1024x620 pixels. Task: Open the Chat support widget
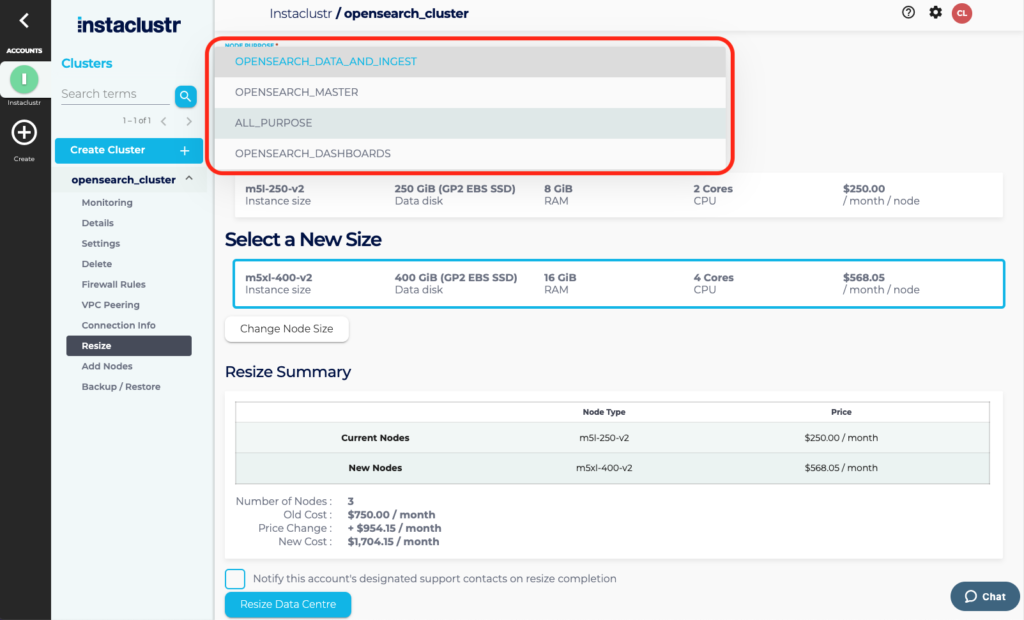[985, 596]
